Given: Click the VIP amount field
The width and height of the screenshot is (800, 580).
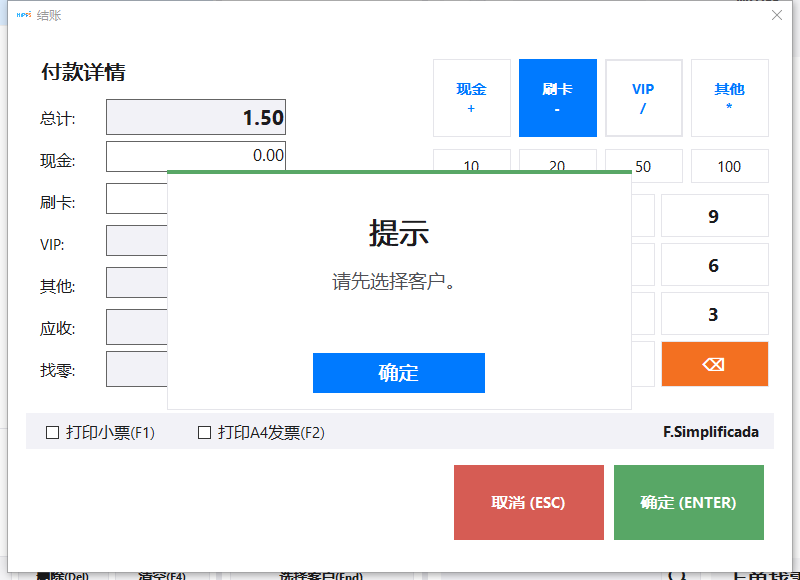Looking at the screenshot, I should [x=137, y=240].
